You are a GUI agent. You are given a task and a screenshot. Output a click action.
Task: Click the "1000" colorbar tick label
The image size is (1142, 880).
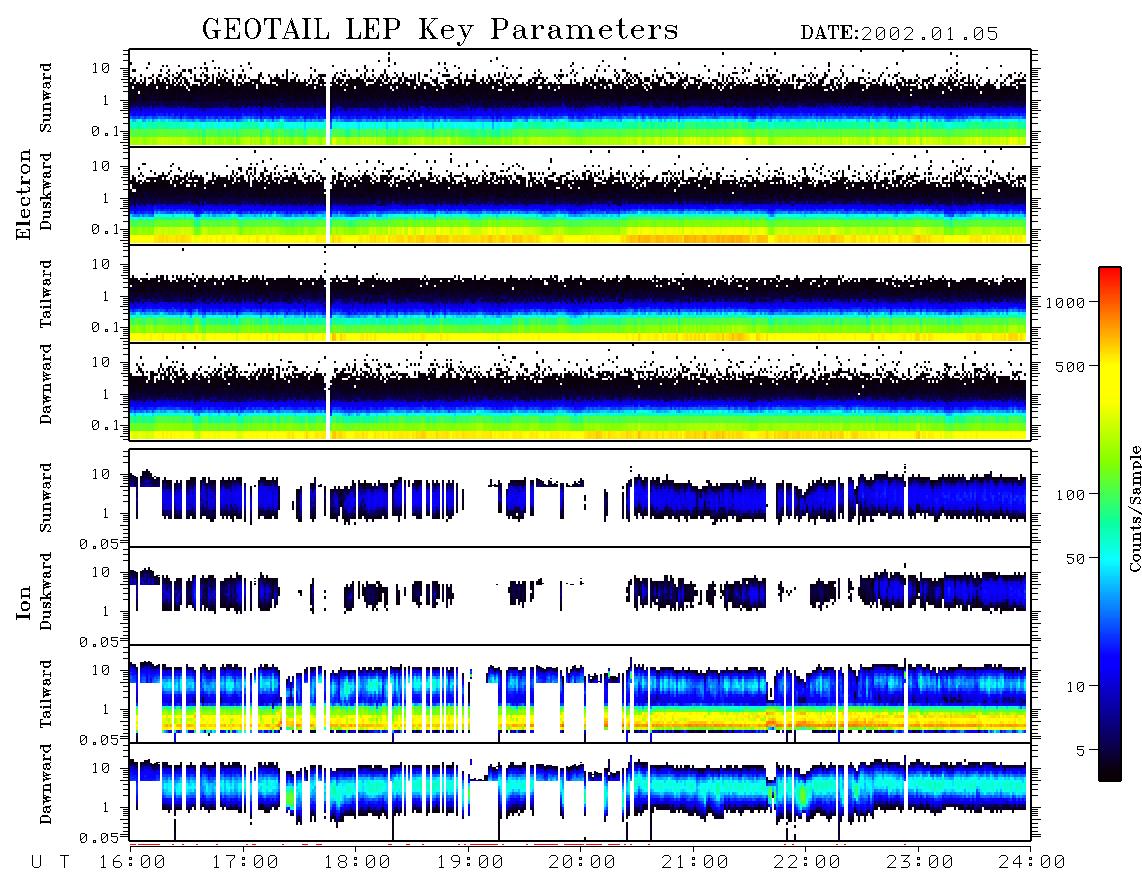[1065, 302]
